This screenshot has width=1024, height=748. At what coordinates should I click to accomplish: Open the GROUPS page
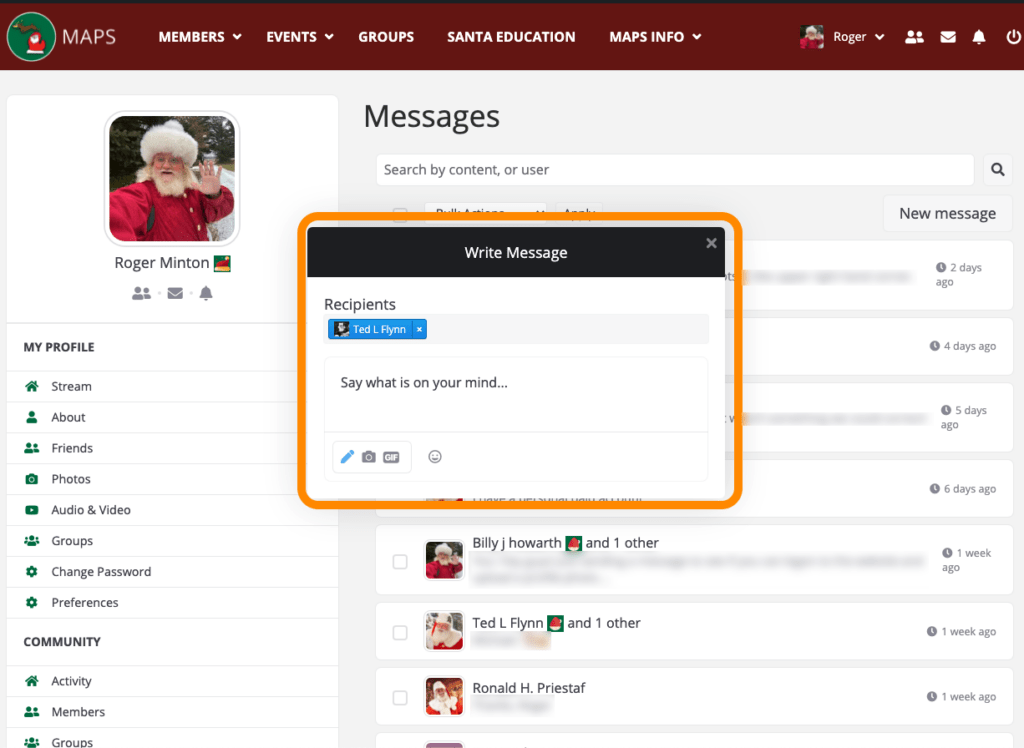pyautogui.click(x=386, y=37)
